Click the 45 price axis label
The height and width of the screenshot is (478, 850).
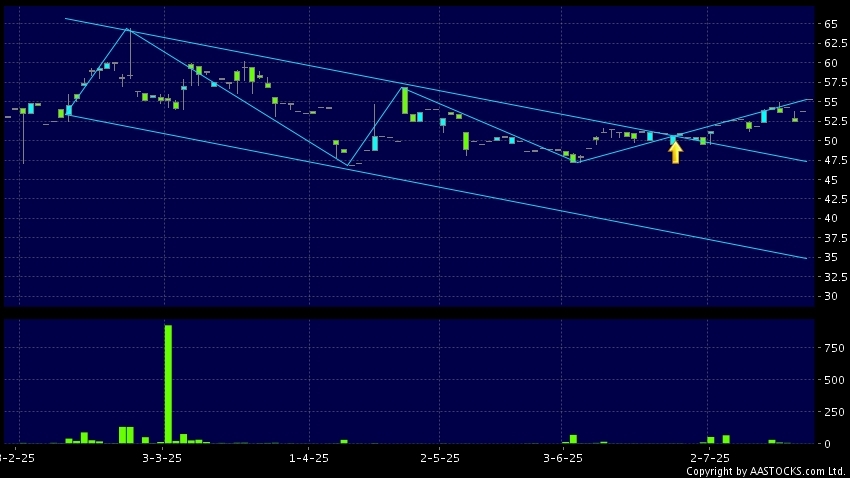tap(830, 180)
